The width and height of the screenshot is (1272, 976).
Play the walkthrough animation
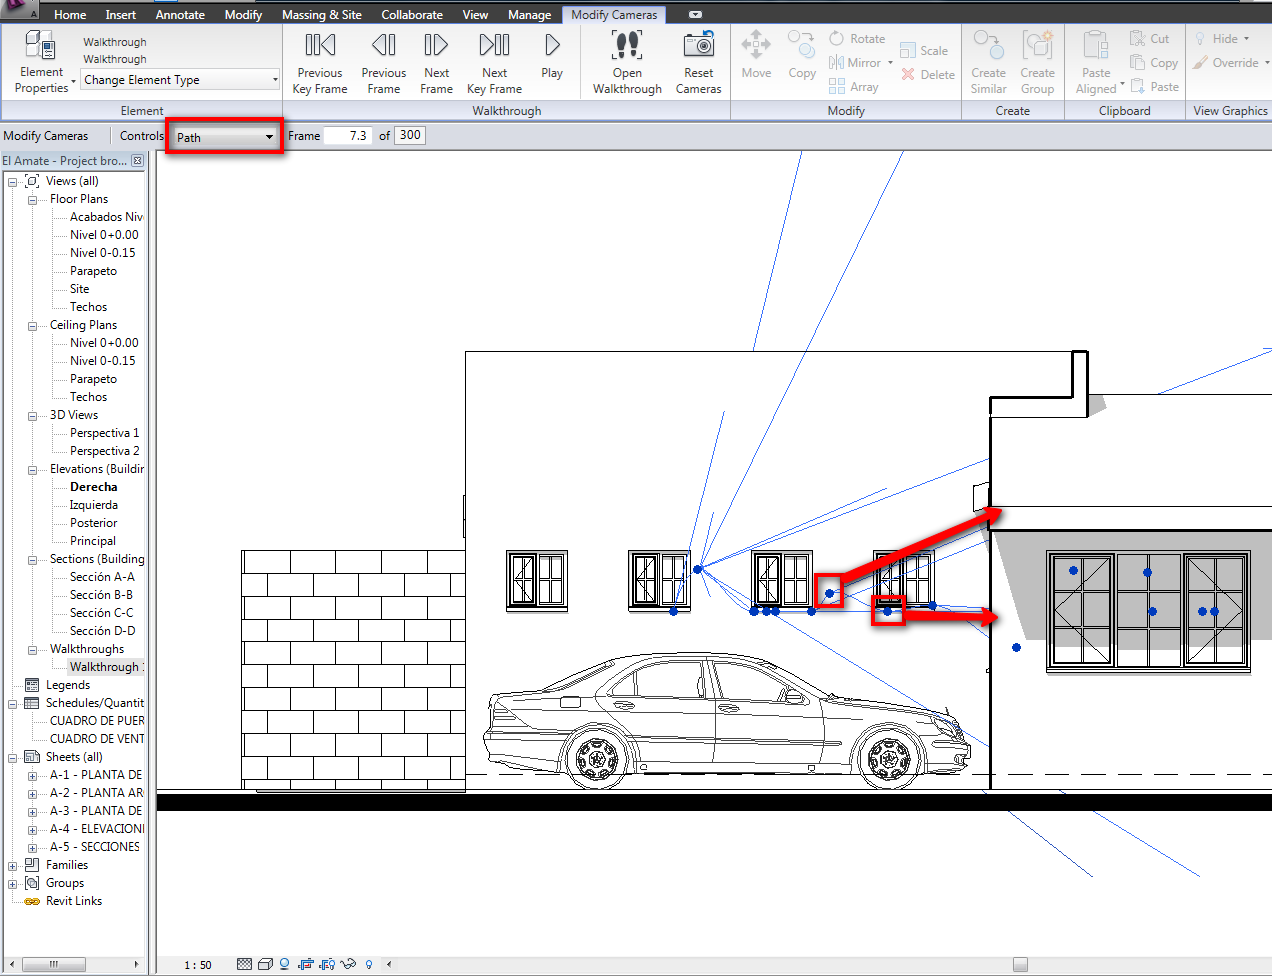(552, 46)
